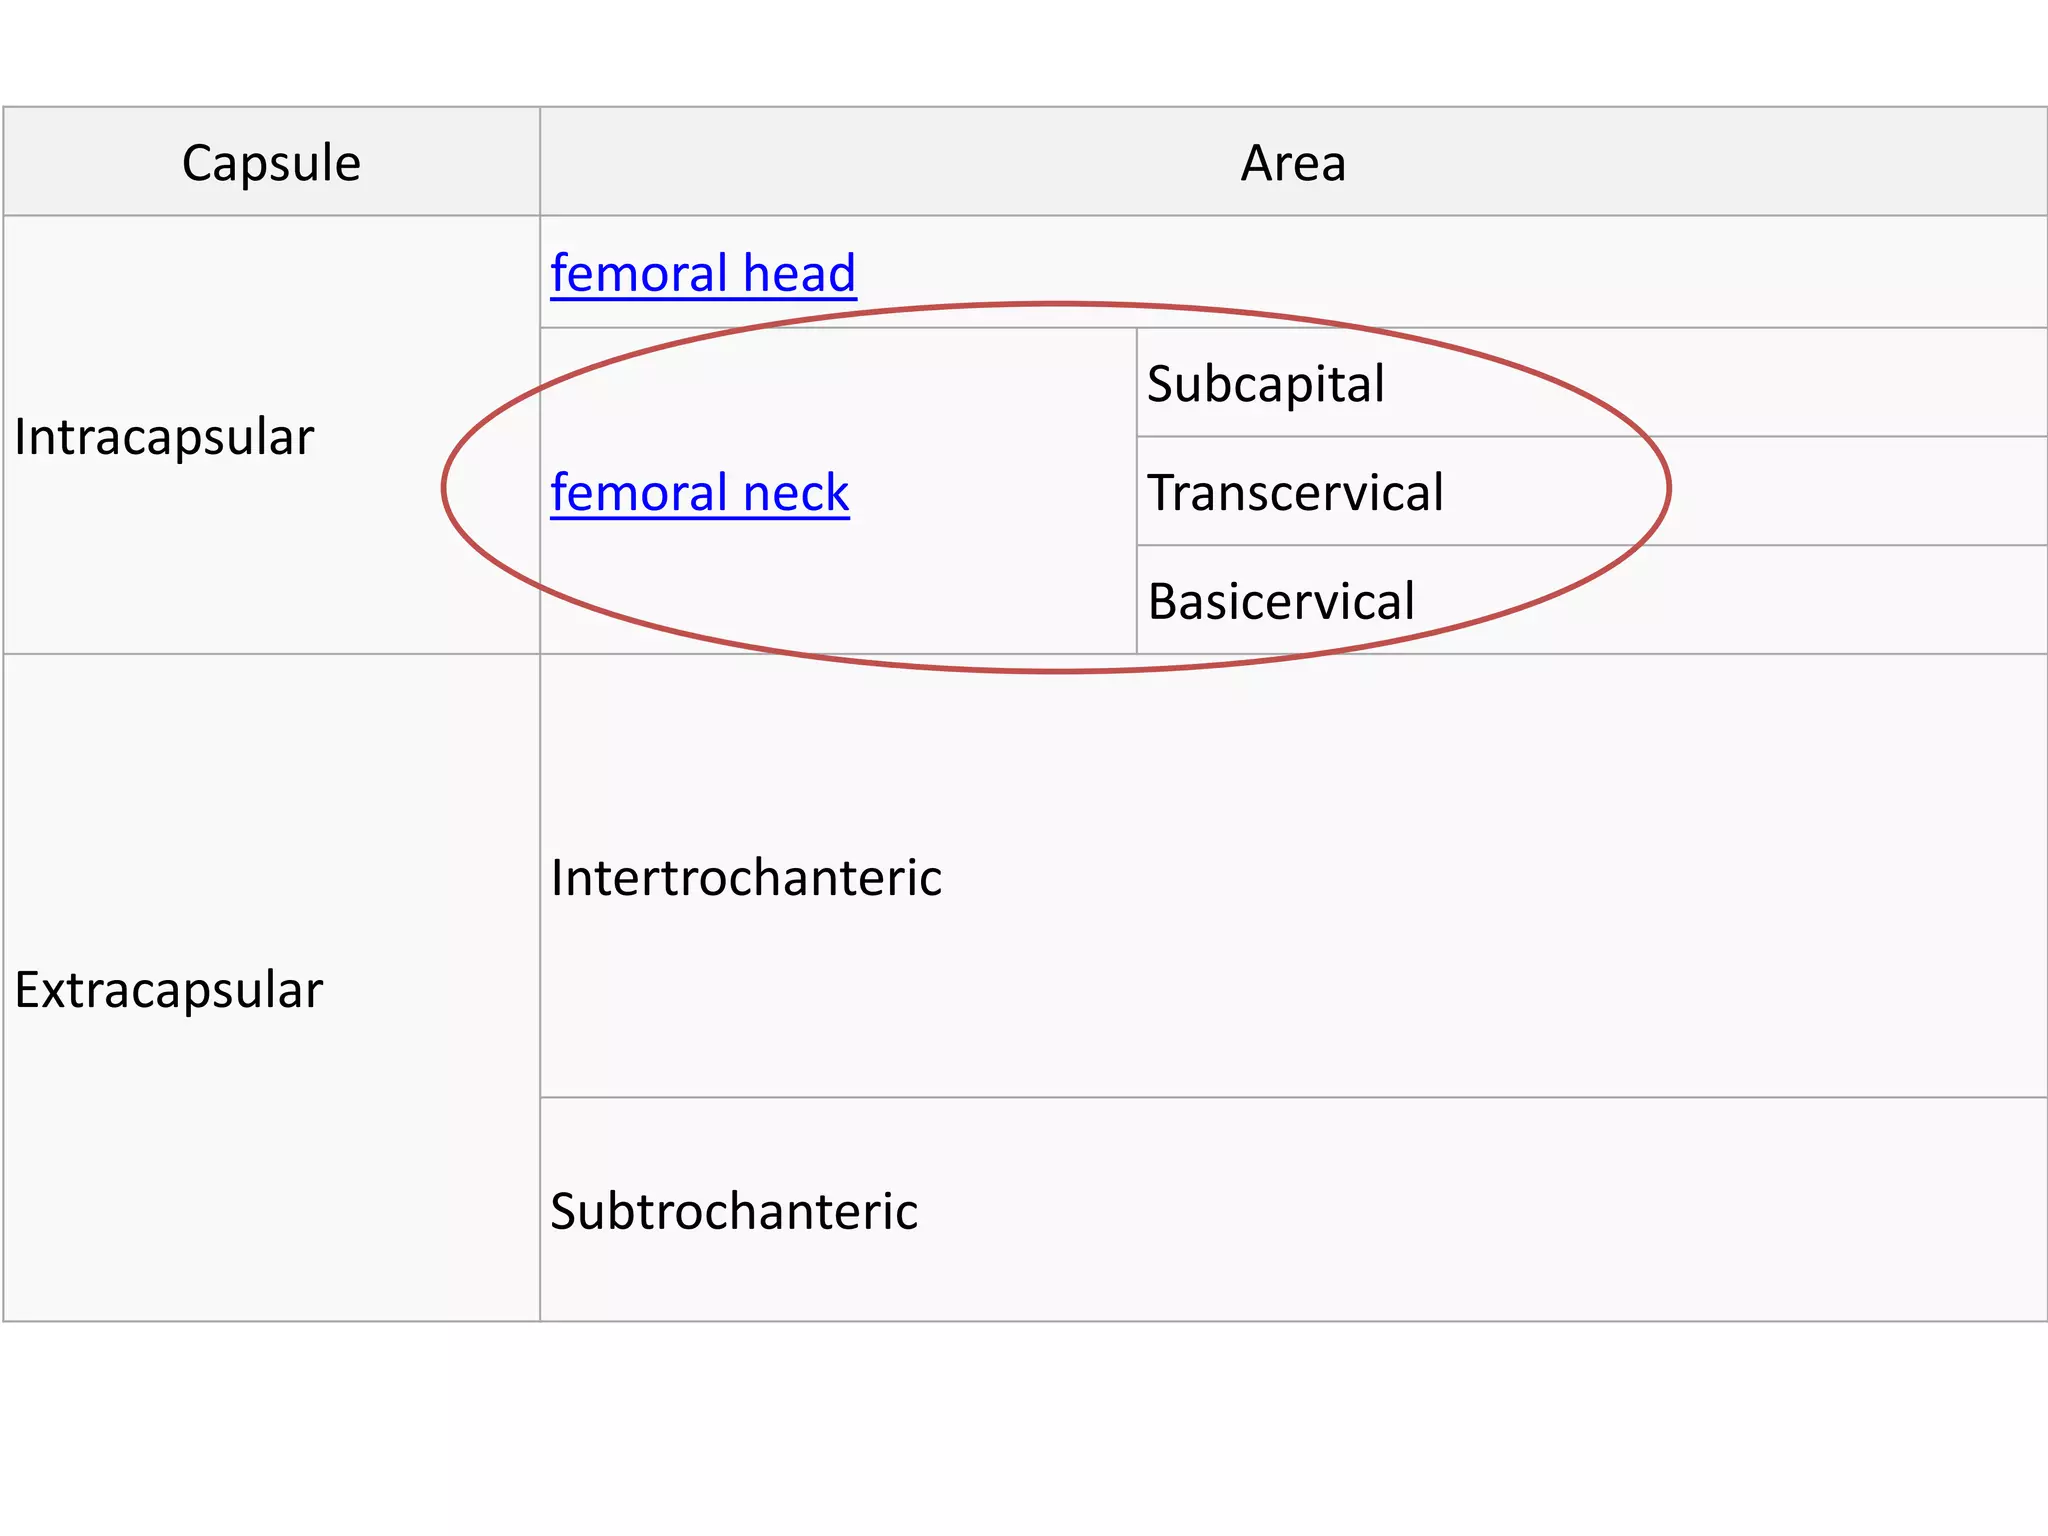Select the "Subtrochanteric" cell text
2048x1536 pixels.
point(734,1211)
